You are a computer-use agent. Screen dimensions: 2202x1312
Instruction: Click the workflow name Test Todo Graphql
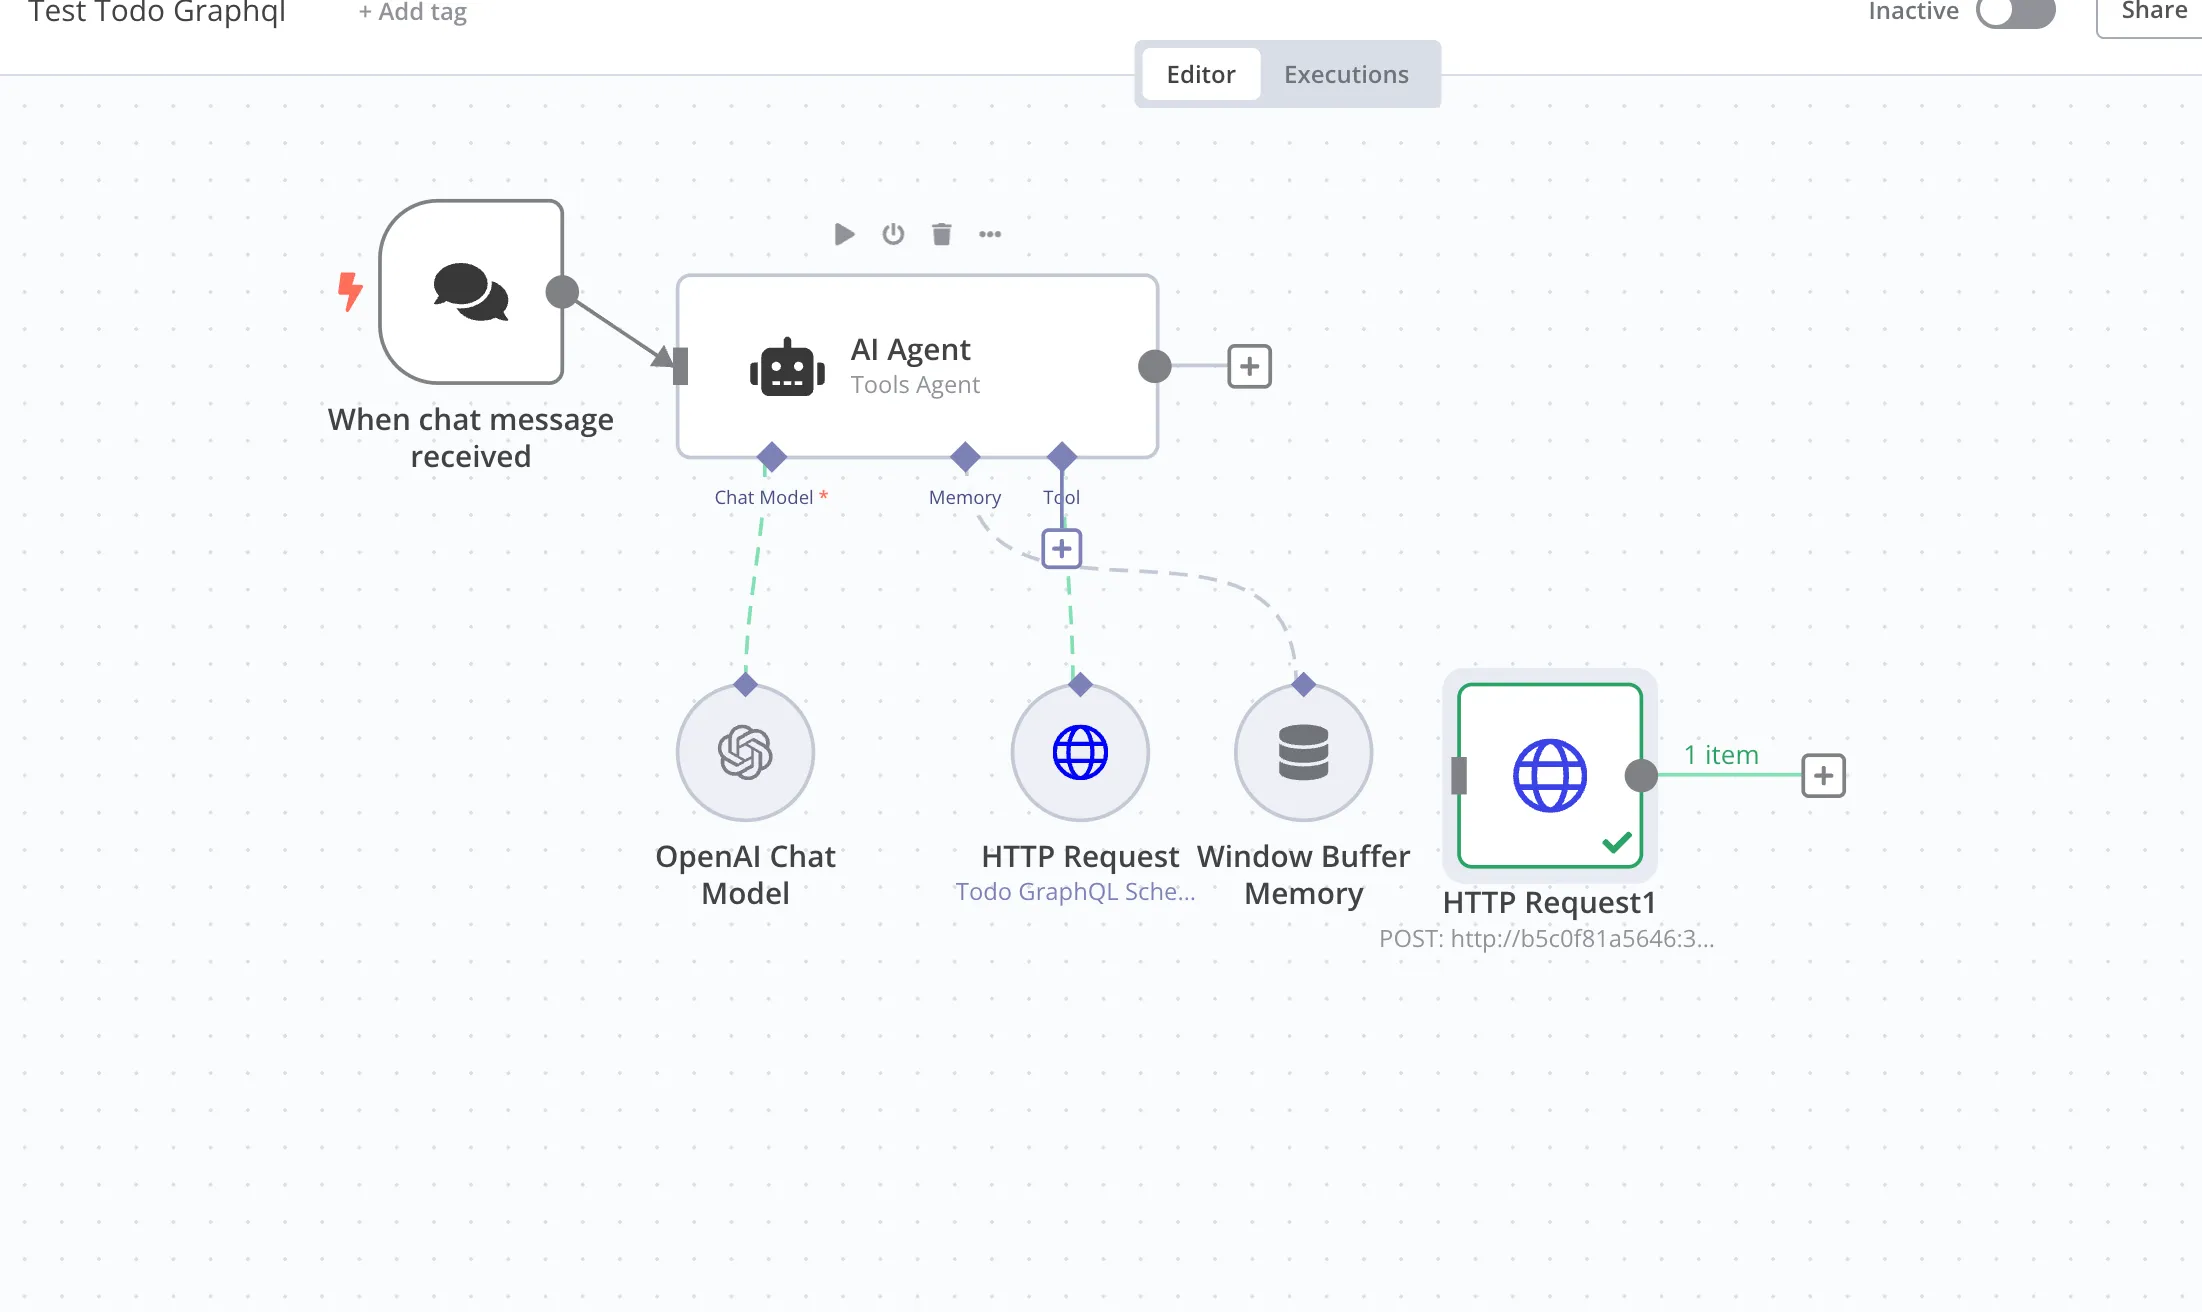[x=157, y=12]
